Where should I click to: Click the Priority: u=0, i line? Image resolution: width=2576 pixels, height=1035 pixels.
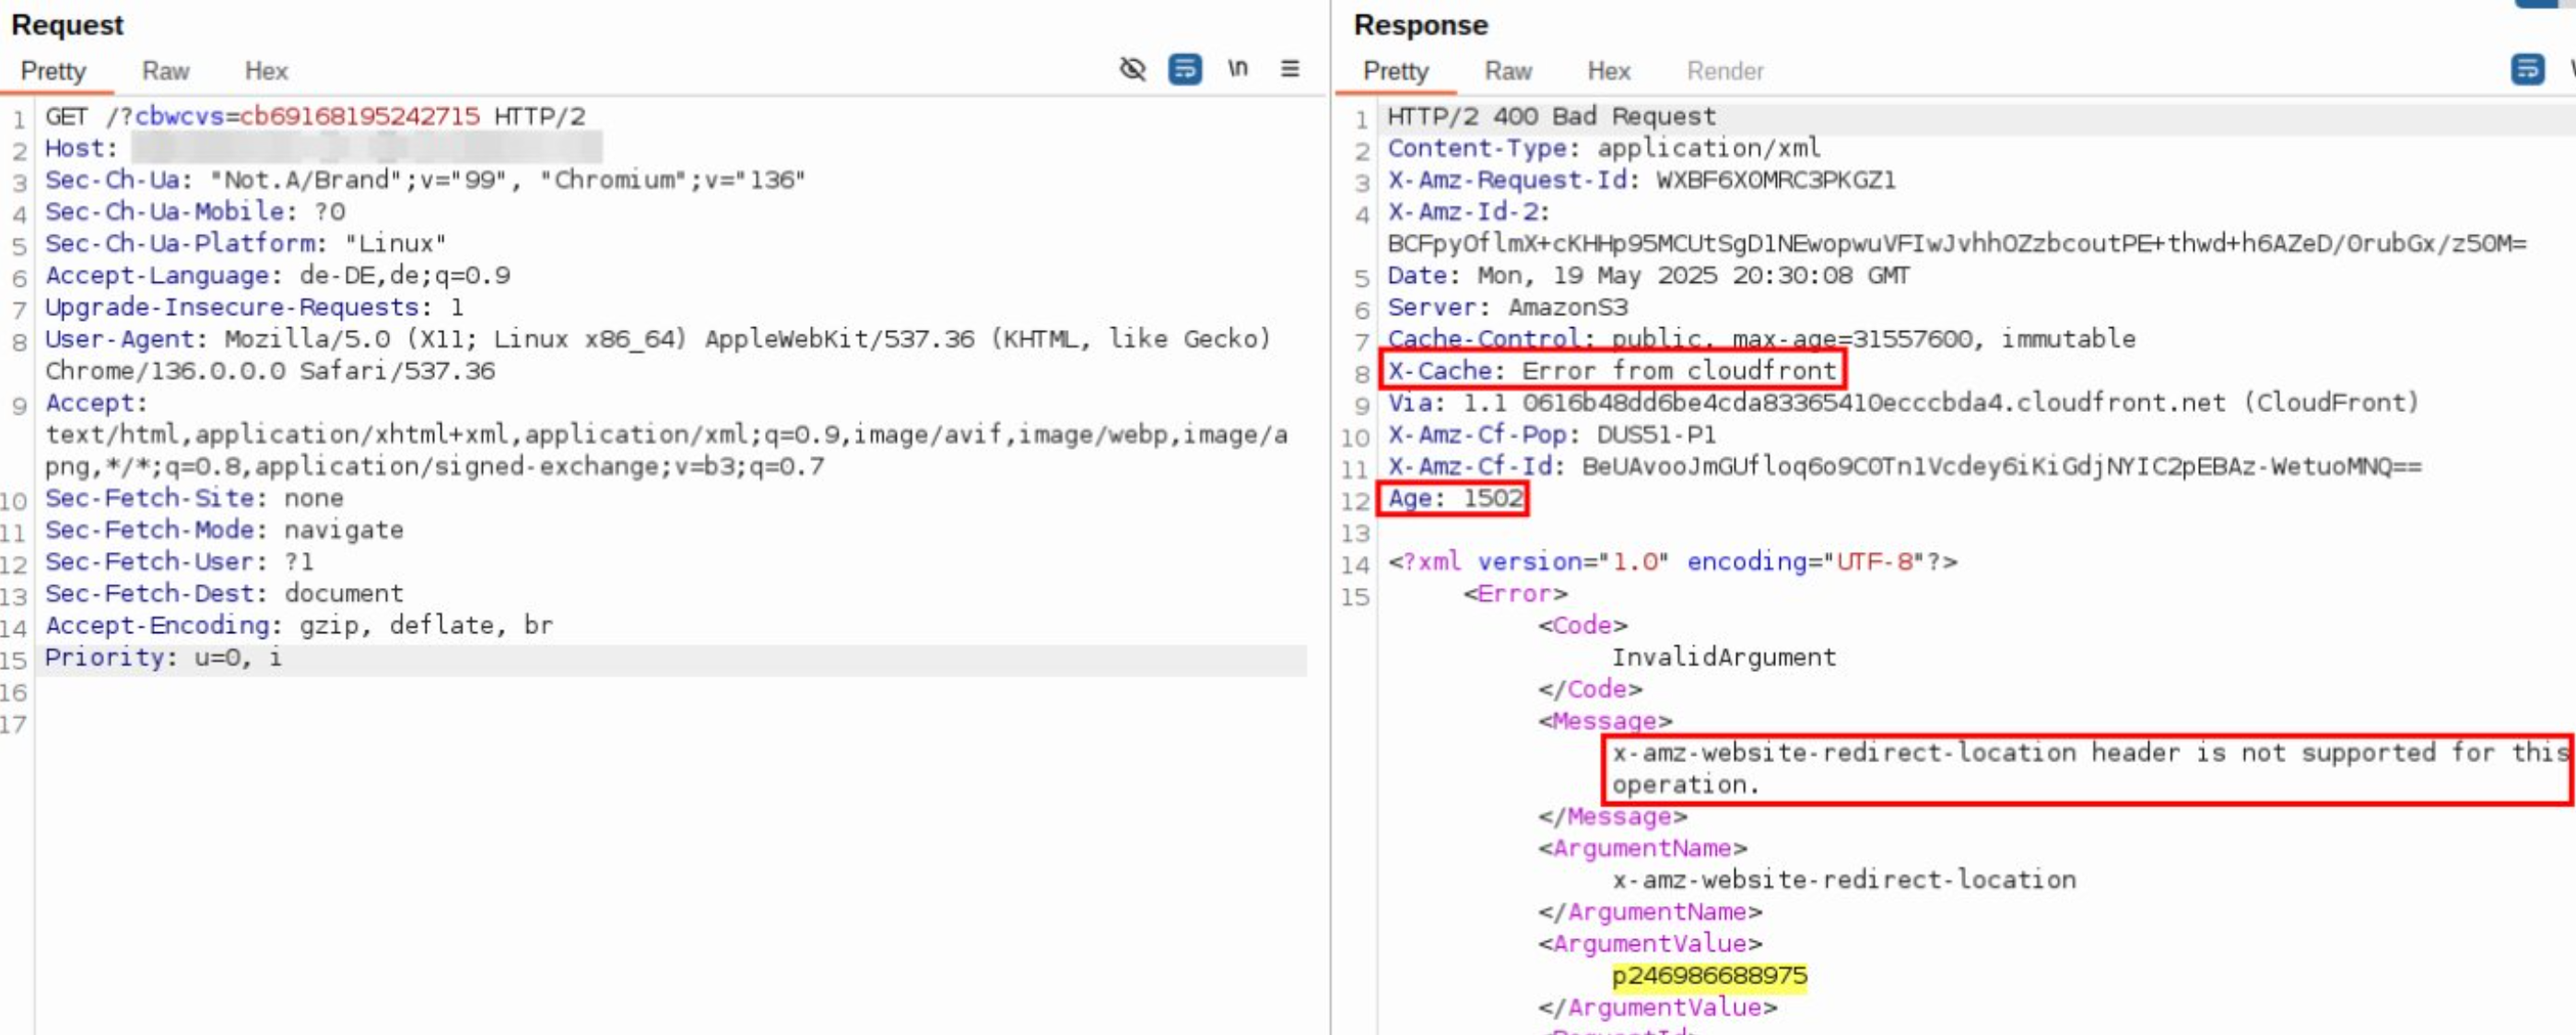(163, 658)
